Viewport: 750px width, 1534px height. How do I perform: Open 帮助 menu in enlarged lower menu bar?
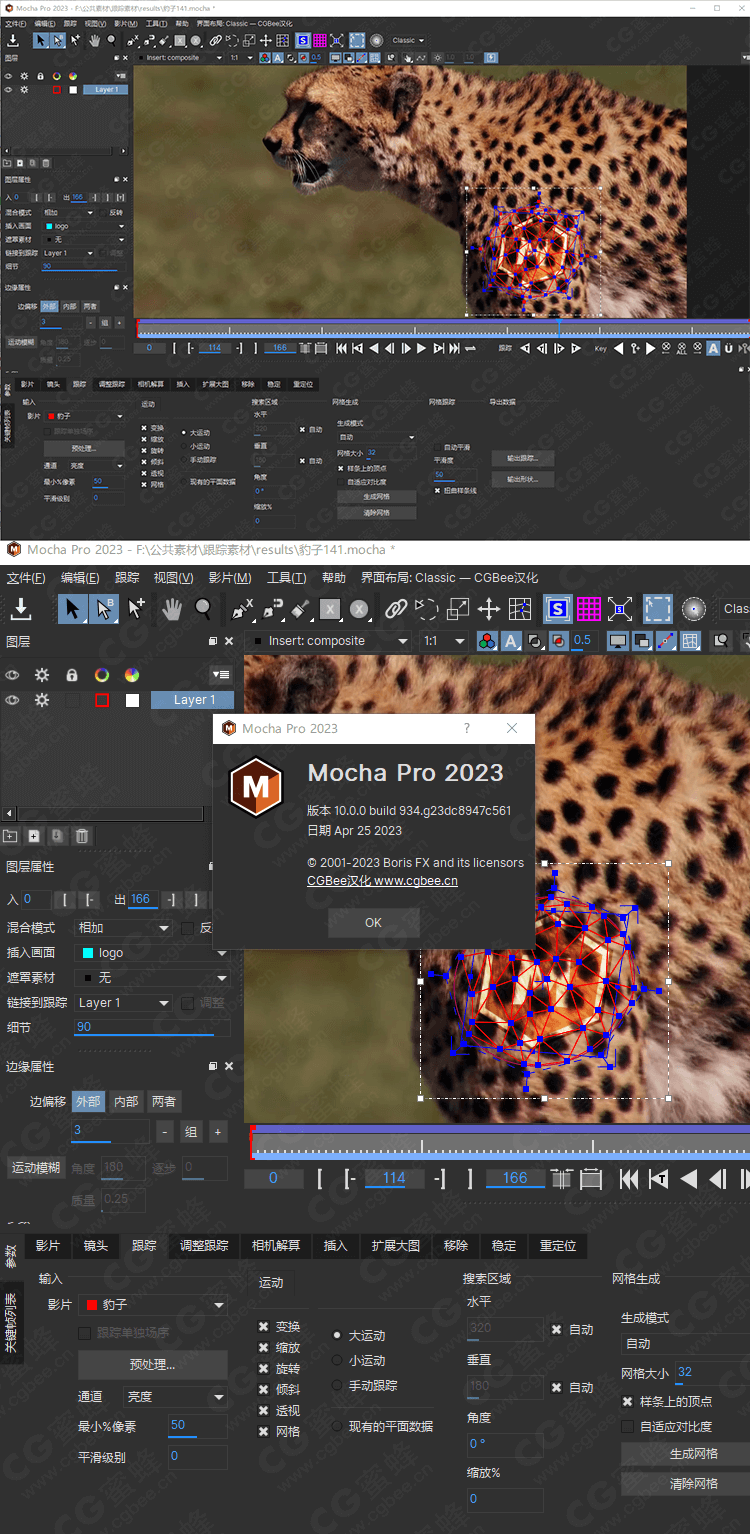(x=334, y=578)
